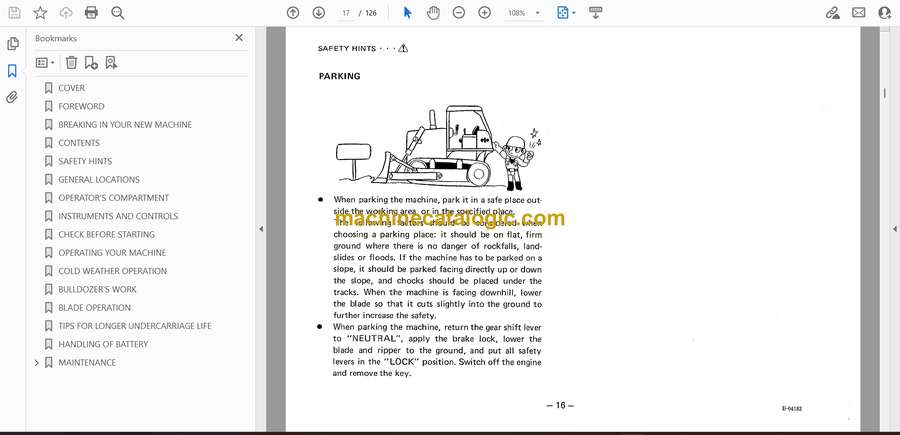Image resolution: width=900 pixels, height=435 pixels.
Task: Open the FOREWORD bookmark
Action: [82, 106]
